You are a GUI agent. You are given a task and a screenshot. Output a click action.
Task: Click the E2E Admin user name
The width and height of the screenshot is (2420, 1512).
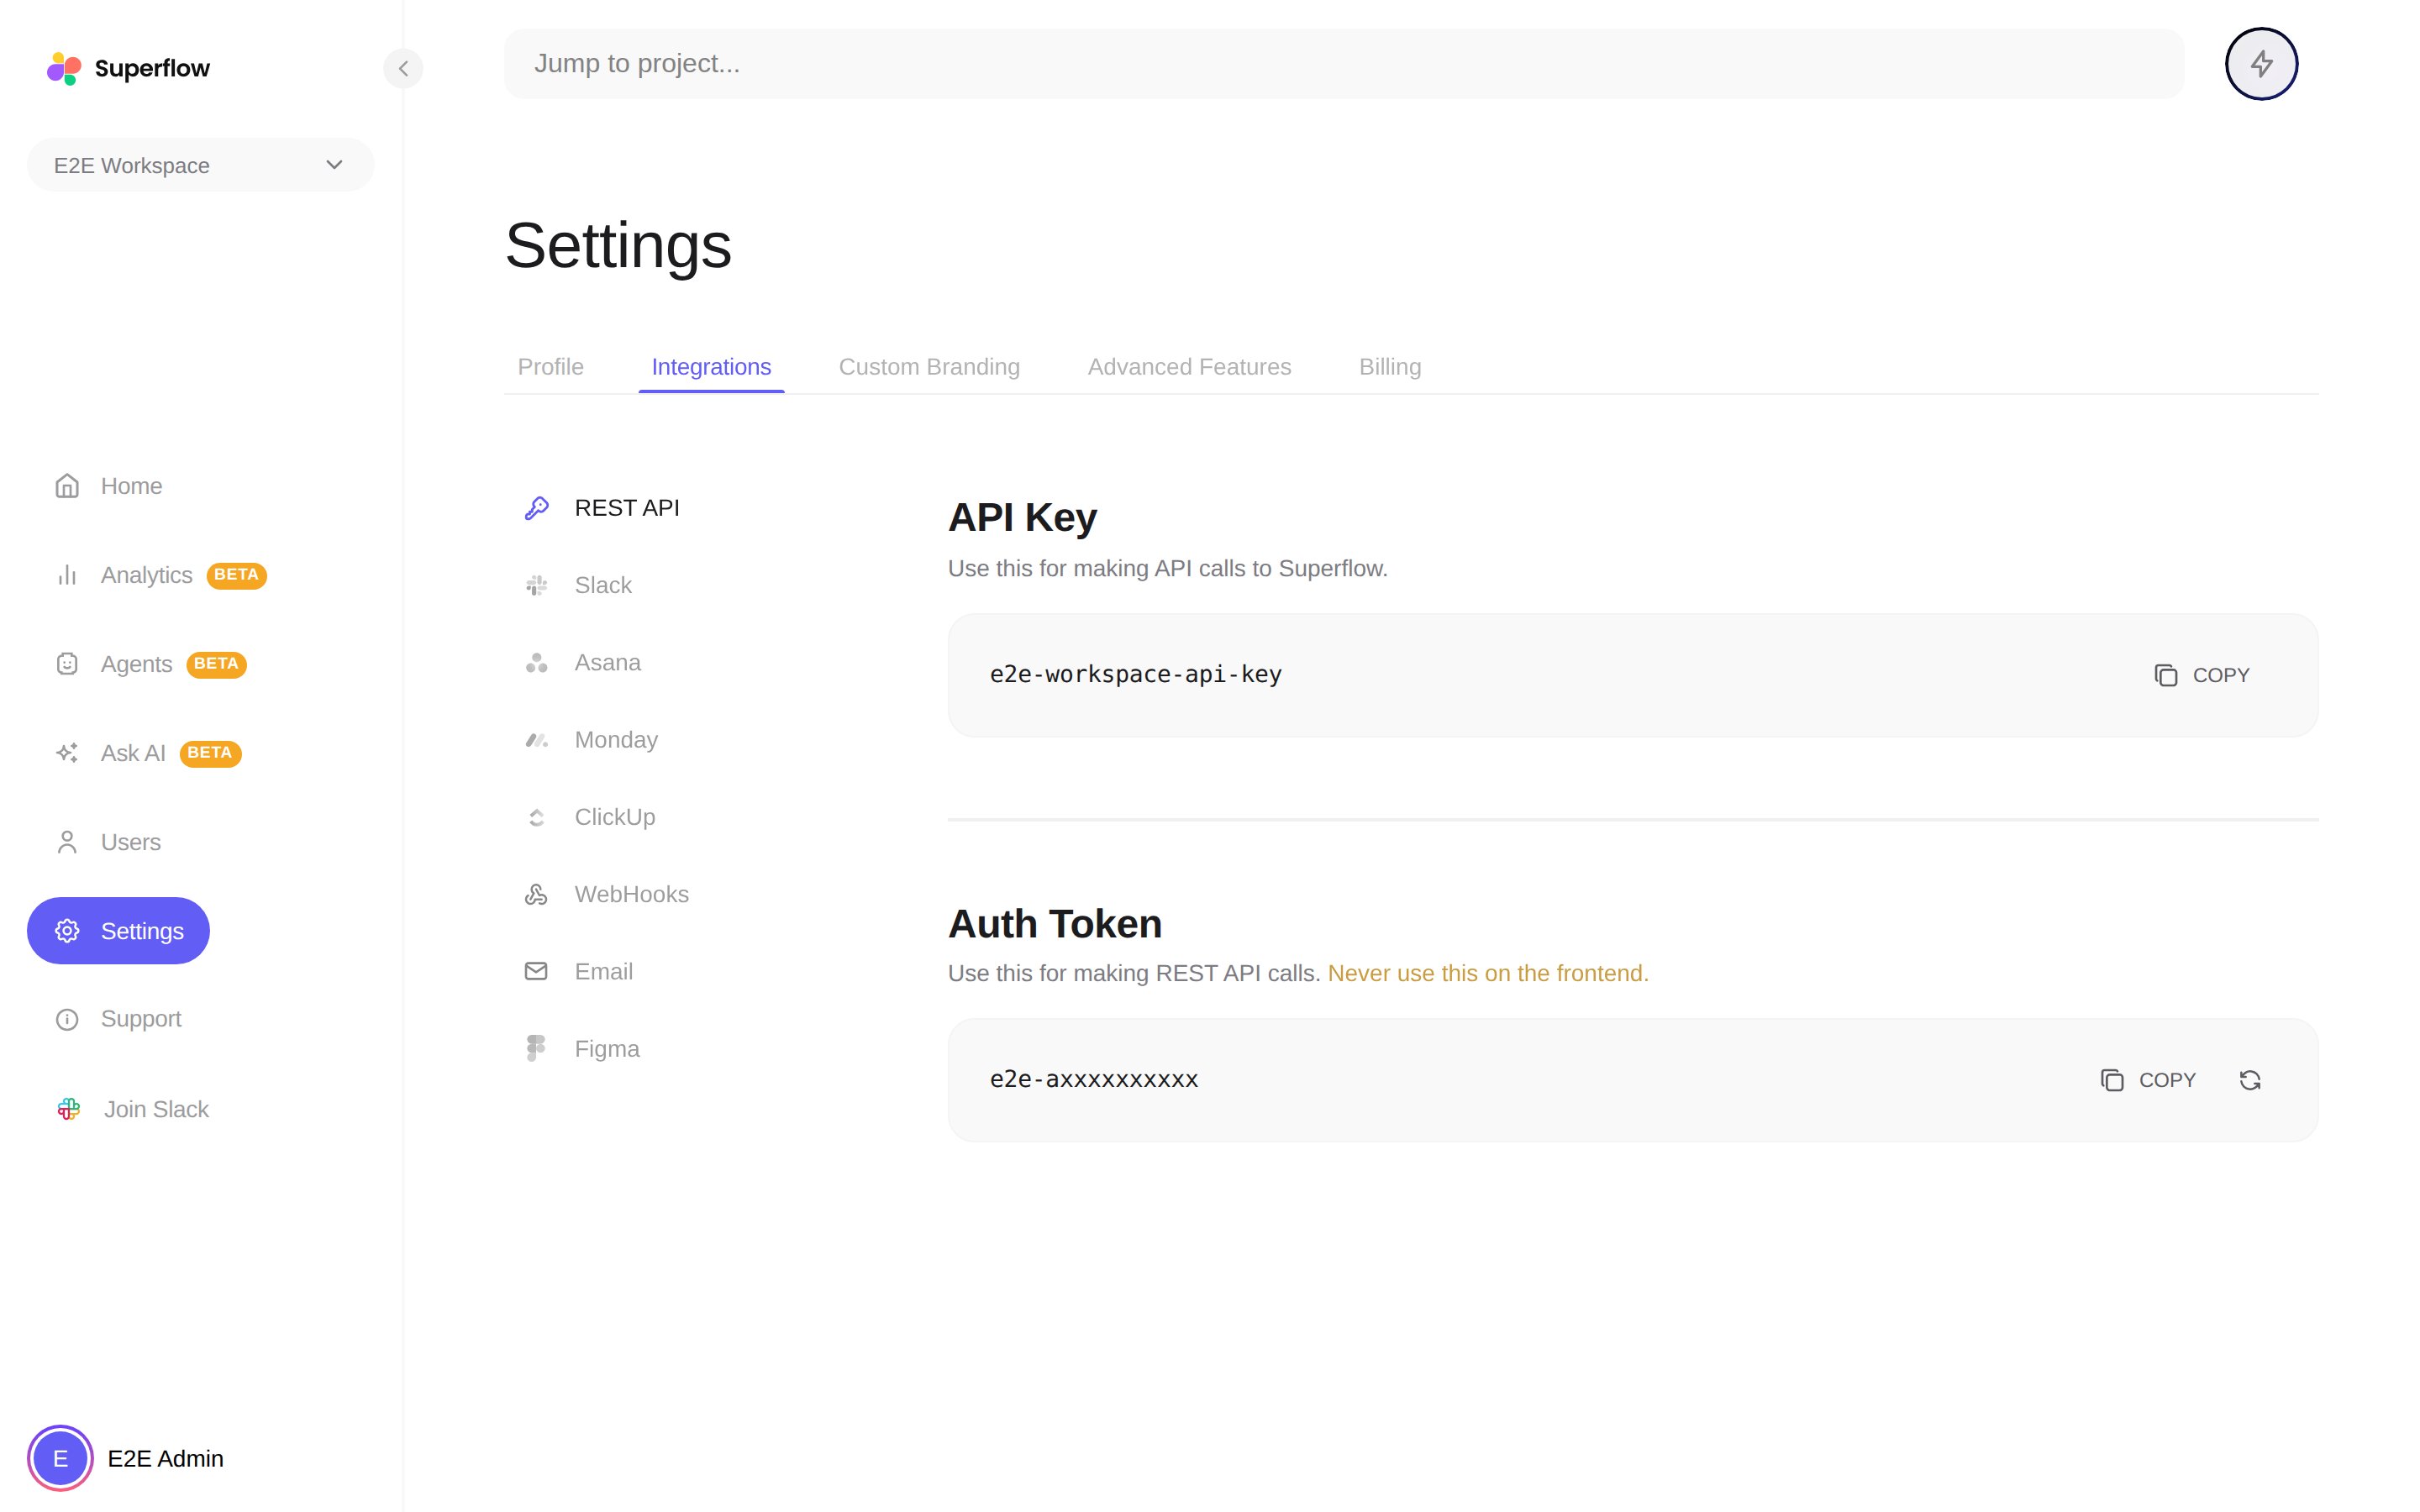[x=165, y=1459]
